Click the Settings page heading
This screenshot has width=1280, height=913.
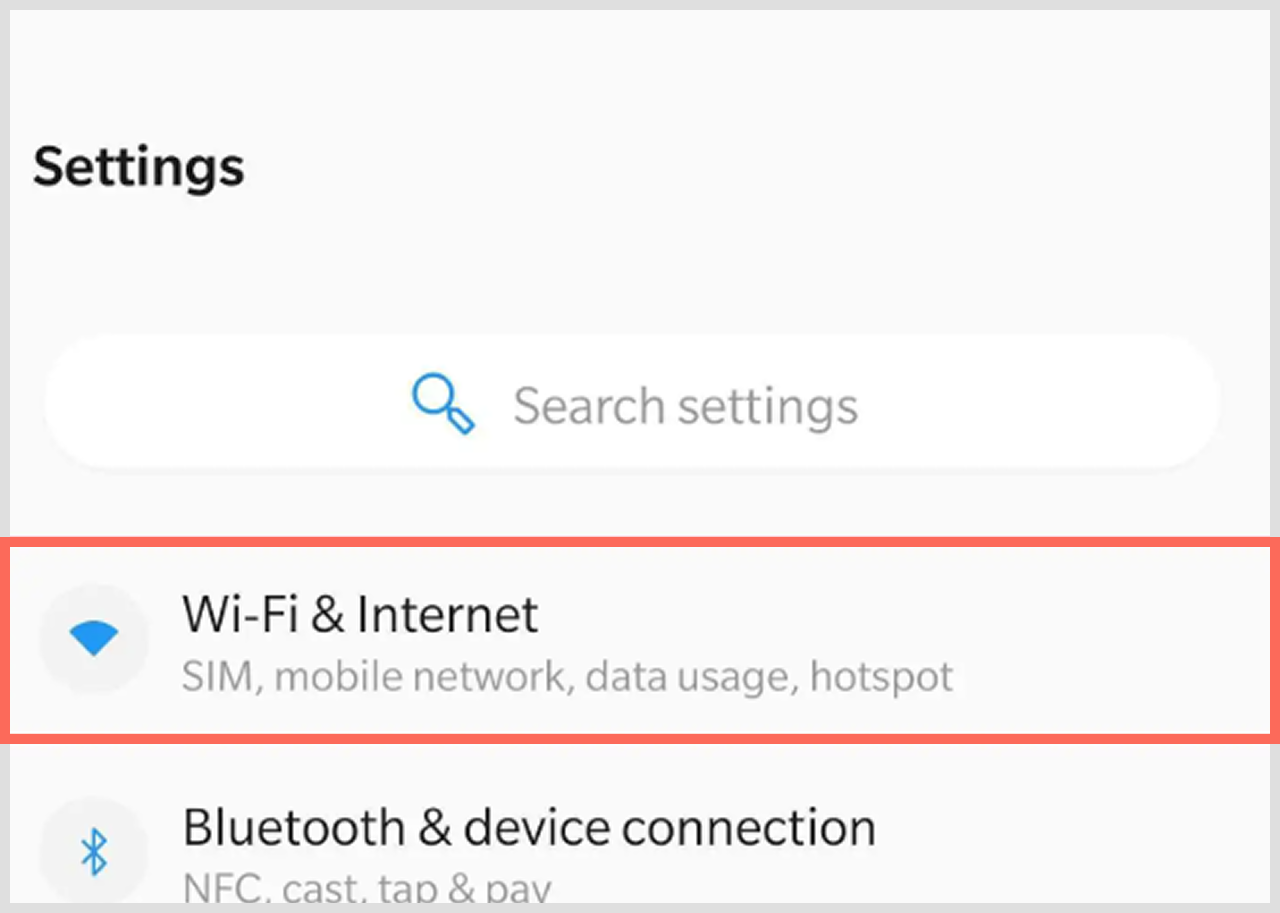pos(139,166)
